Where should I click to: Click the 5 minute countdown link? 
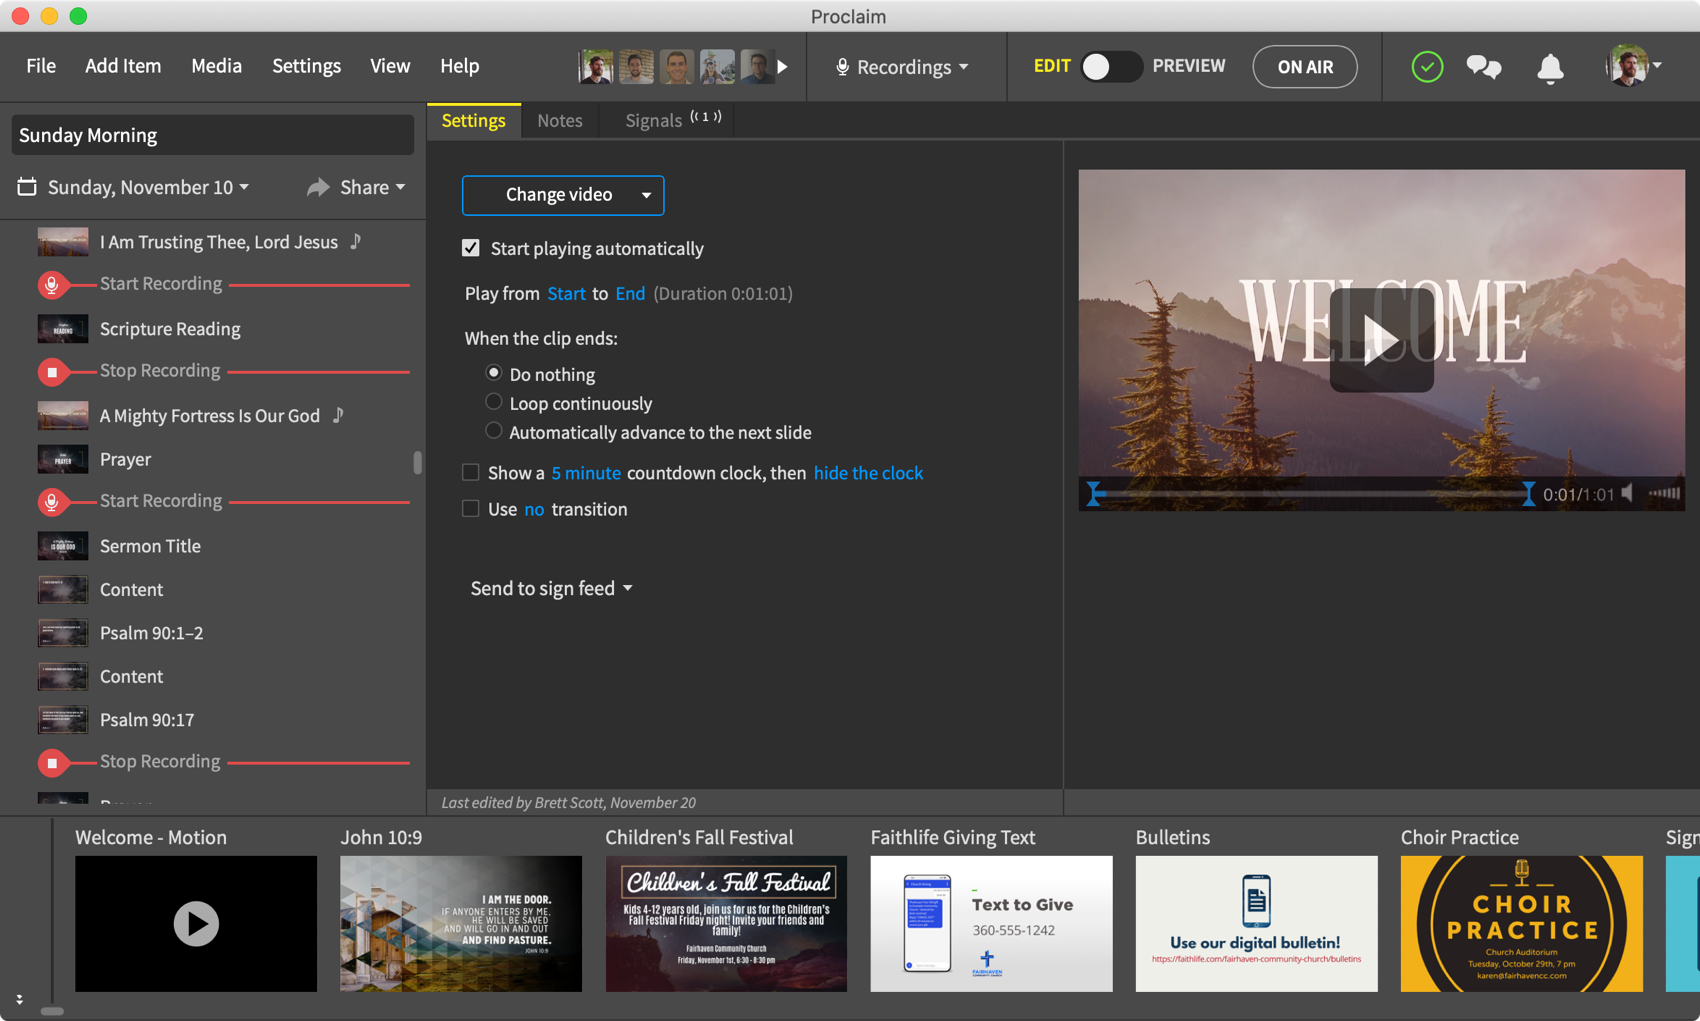586,473
